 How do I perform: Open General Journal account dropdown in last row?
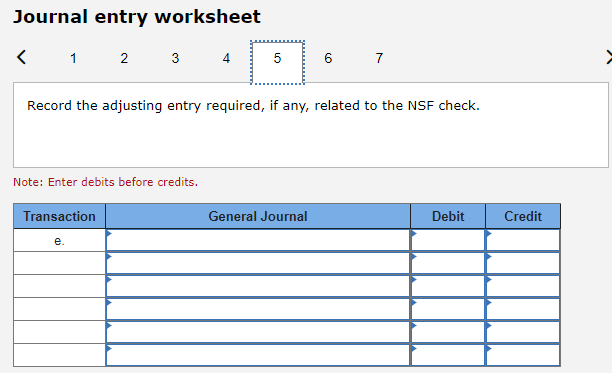[x=258, y=355]
